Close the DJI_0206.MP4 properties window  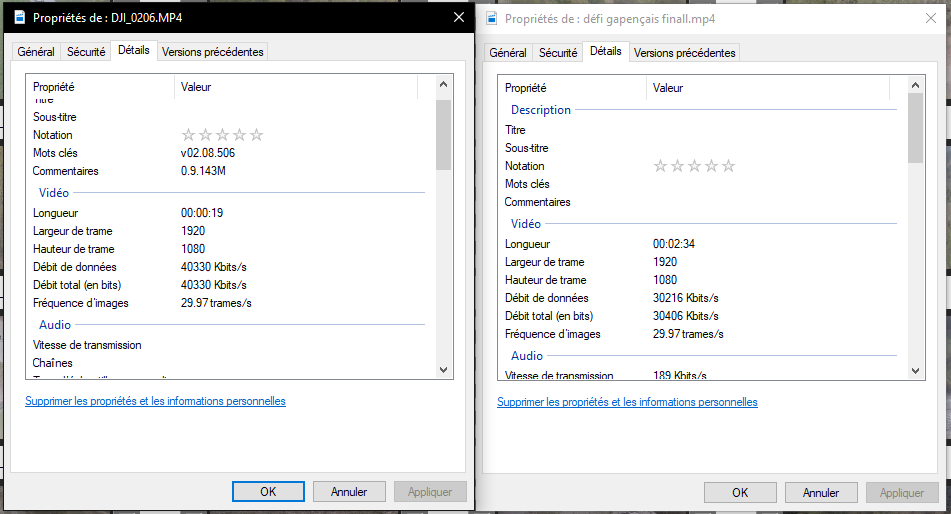459,17
